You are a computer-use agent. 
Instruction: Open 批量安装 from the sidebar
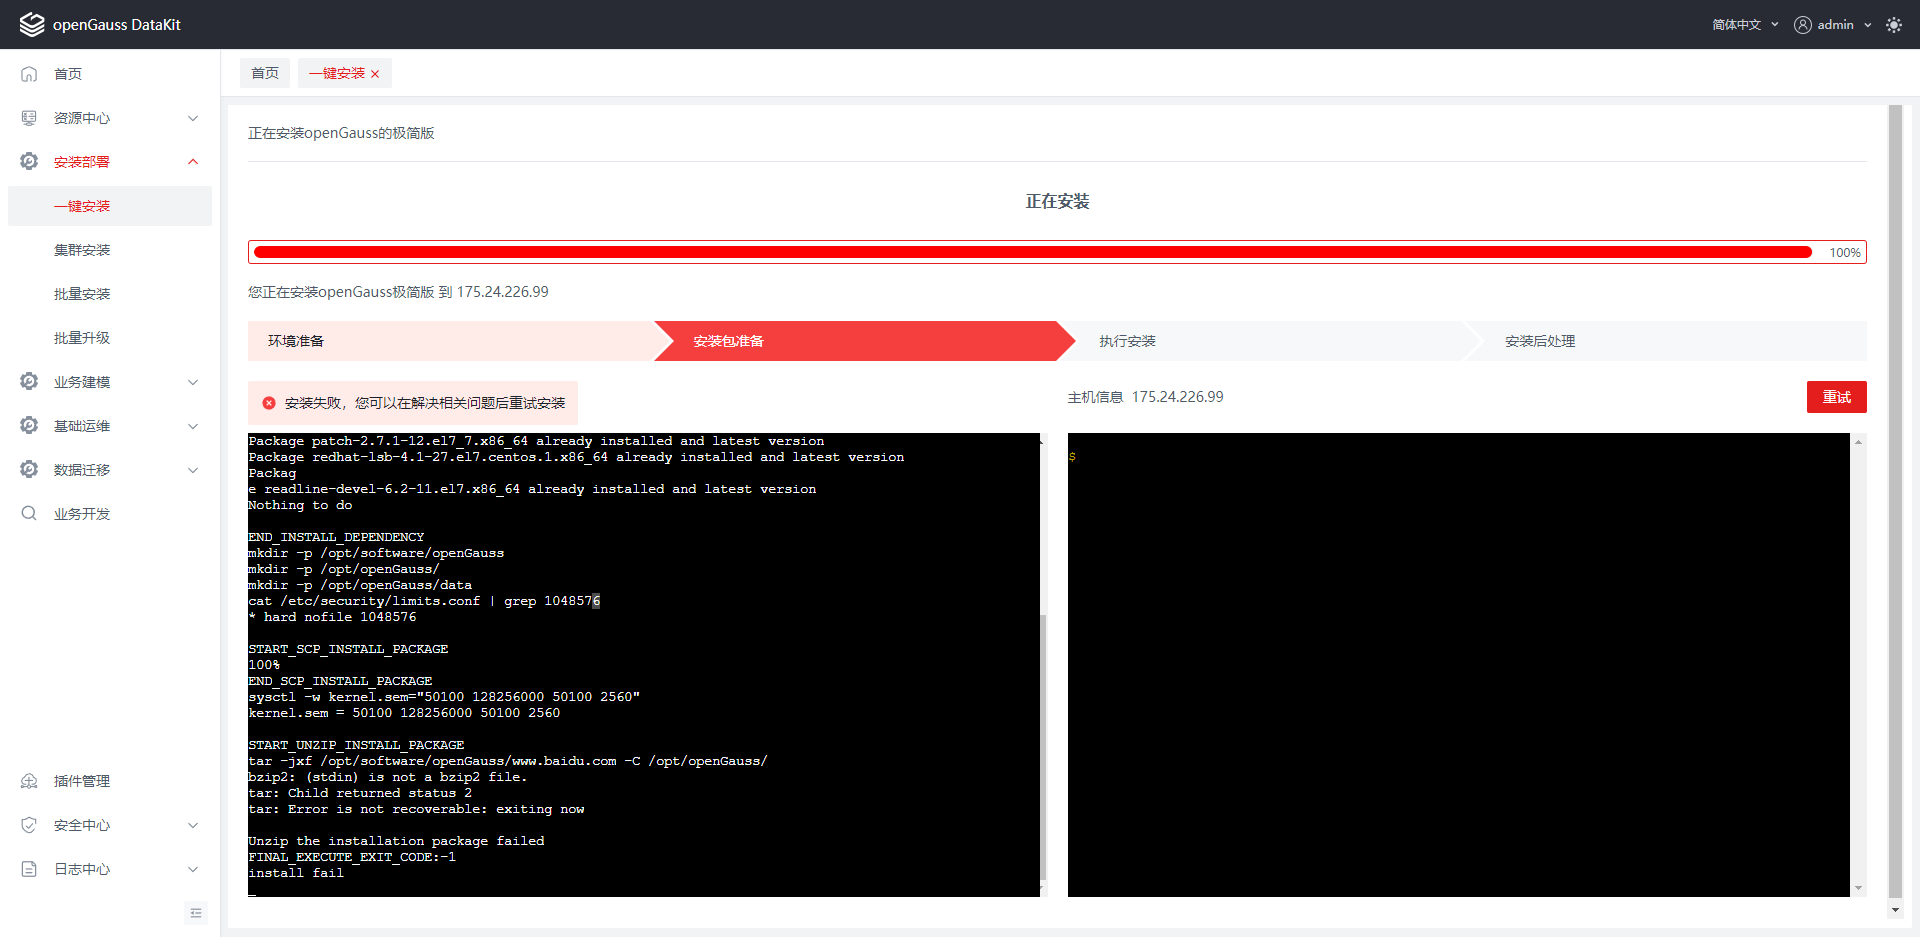pyautogui.click(x=82, y=294)
